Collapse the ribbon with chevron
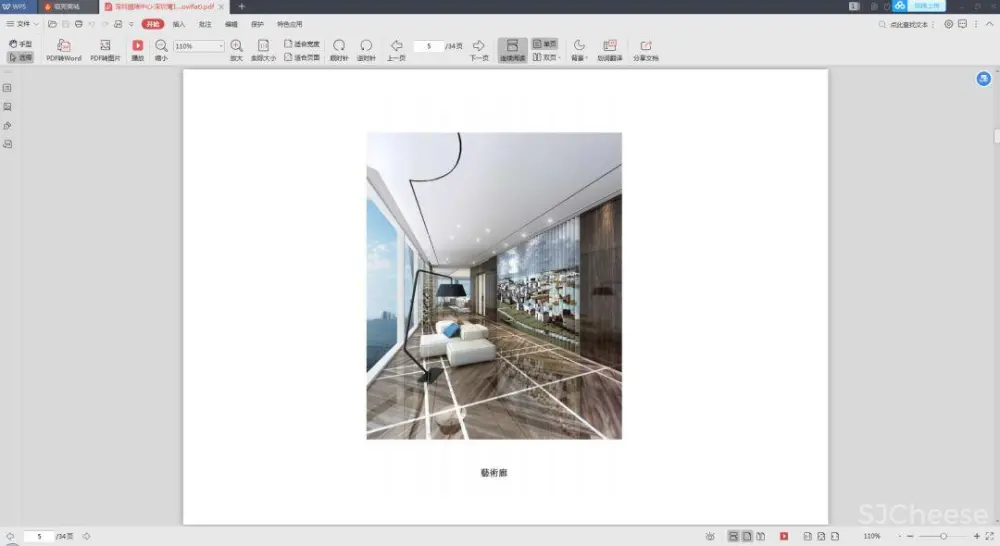The width and height of the screenshot is (1000, 546). (x=989, y=24)
